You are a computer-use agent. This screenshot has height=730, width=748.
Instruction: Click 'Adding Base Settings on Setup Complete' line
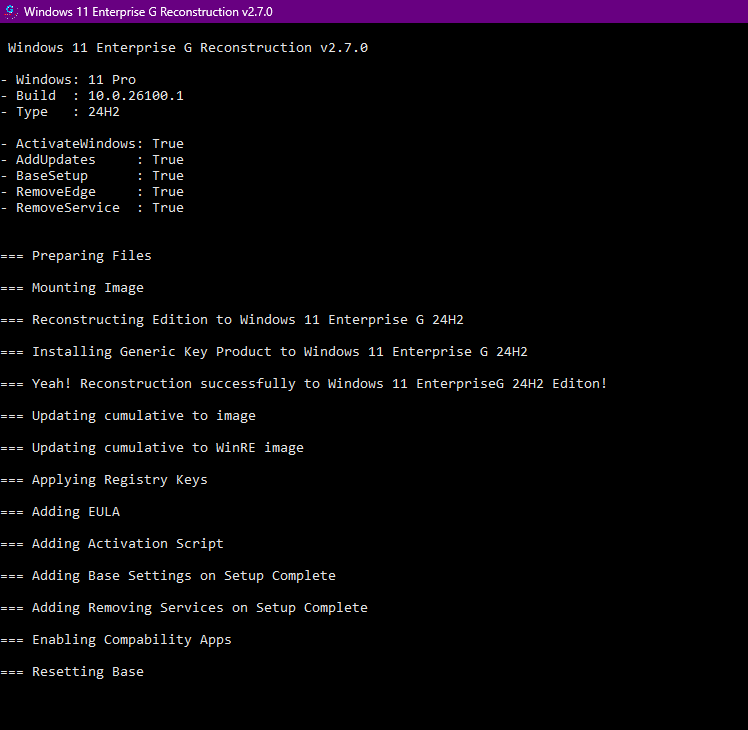coord(168,576)
